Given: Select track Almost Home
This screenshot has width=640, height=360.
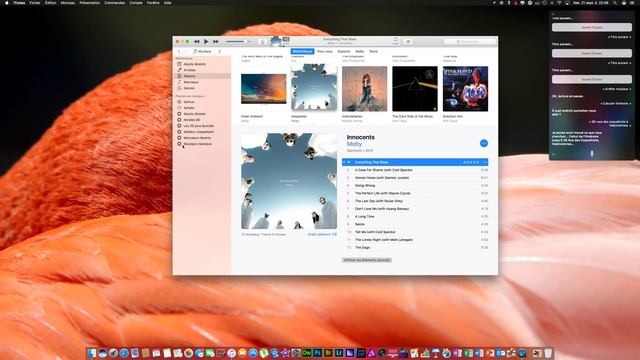Looking at the screenshot, I should pos(415,178).
